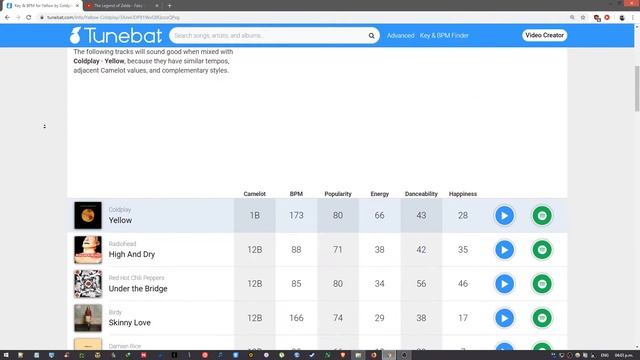Open the browser zoom magnifier icon

click(572, 18)
